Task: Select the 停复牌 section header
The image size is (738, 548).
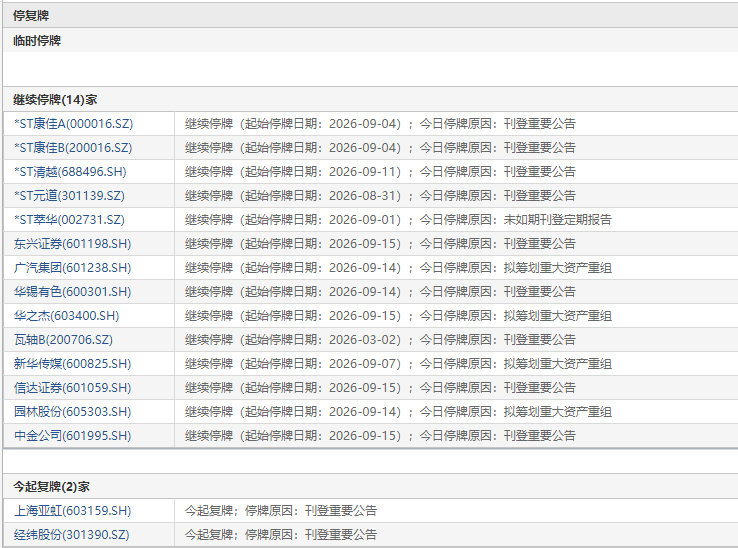Action: coord(31,16)
